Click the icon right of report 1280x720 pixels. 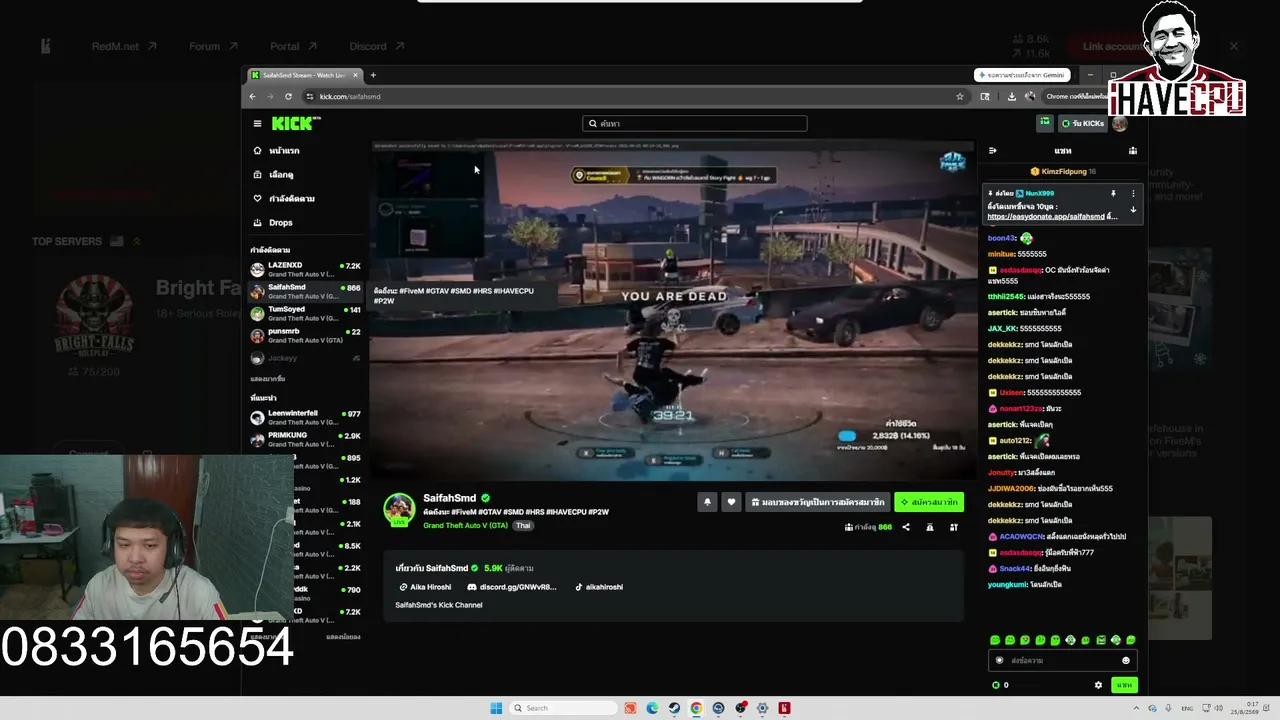pos(954,527)
